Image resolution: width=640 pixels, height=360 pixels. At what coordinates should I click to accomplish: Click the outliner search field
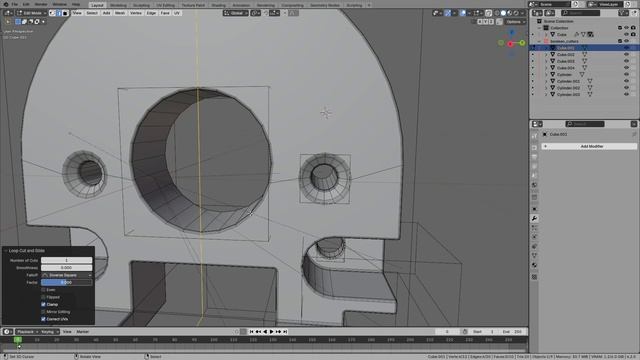point(580,13)
